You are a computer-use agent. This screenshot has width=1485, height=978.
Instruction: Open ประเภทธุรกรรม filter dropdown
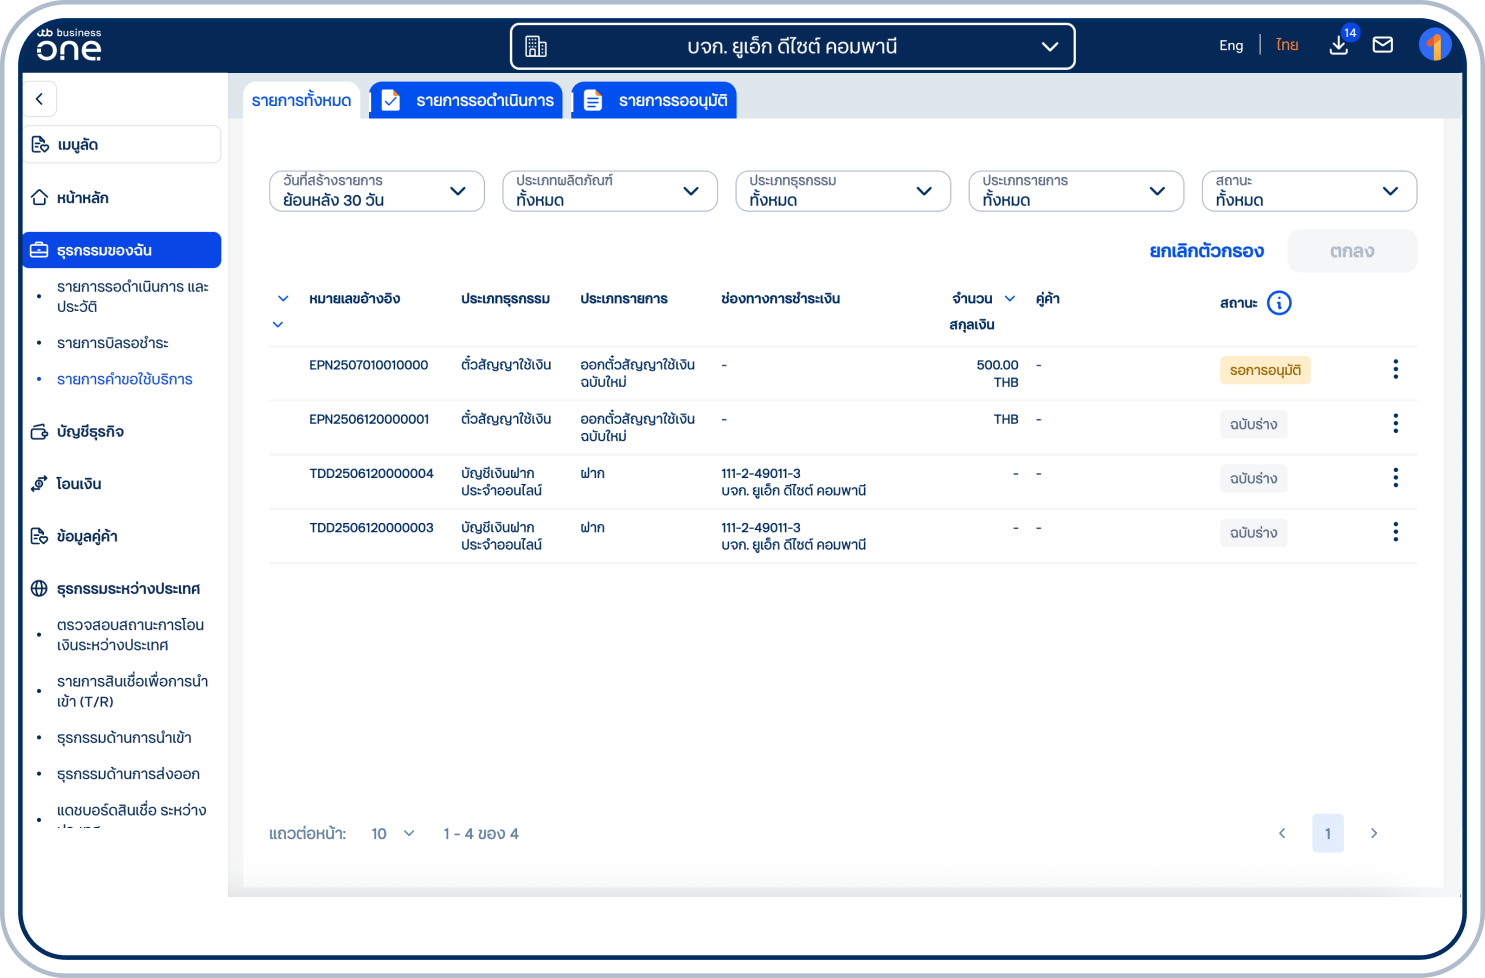[843, 191]
